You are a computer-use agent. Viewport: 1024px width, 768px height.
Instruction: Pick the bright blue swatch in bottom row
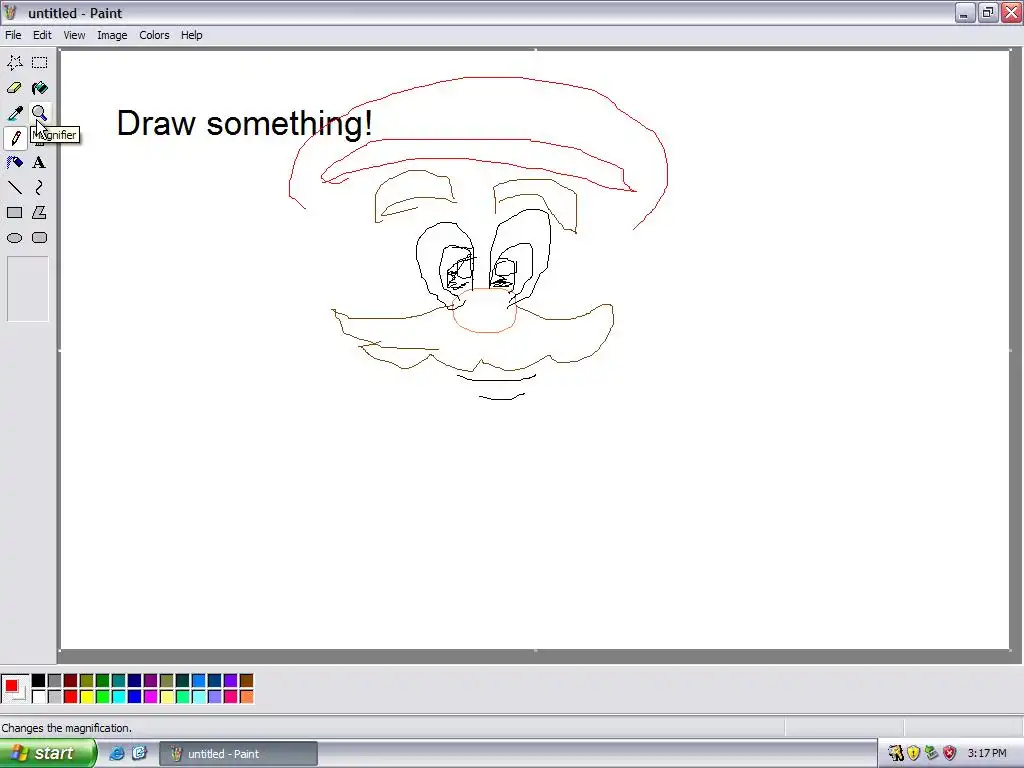tap(135, 697)
